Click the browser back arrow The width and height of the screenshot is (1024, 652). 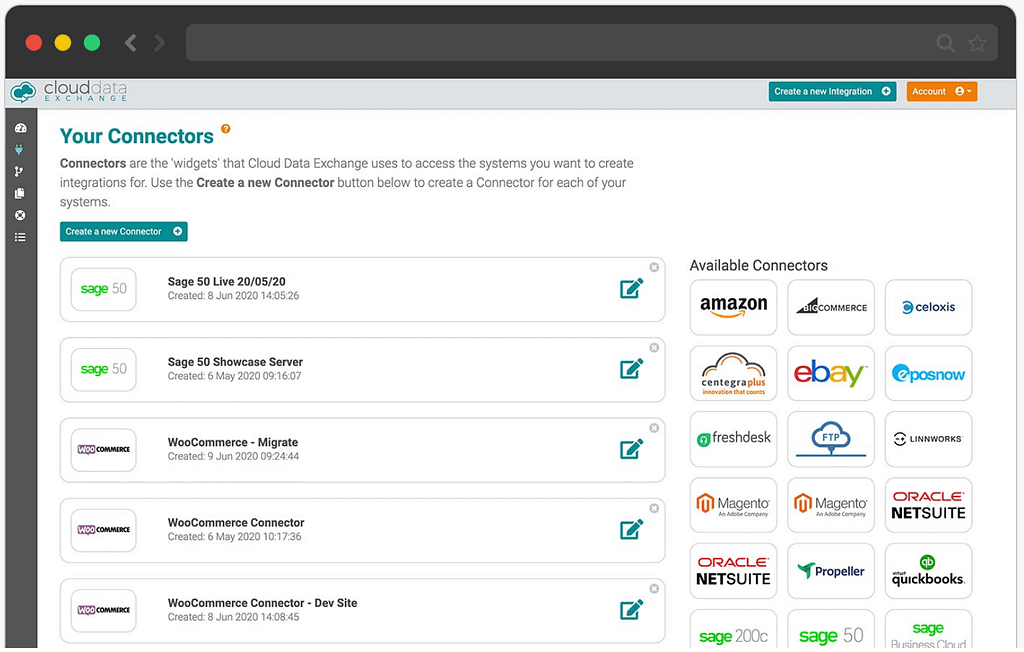tap(131, 42)
